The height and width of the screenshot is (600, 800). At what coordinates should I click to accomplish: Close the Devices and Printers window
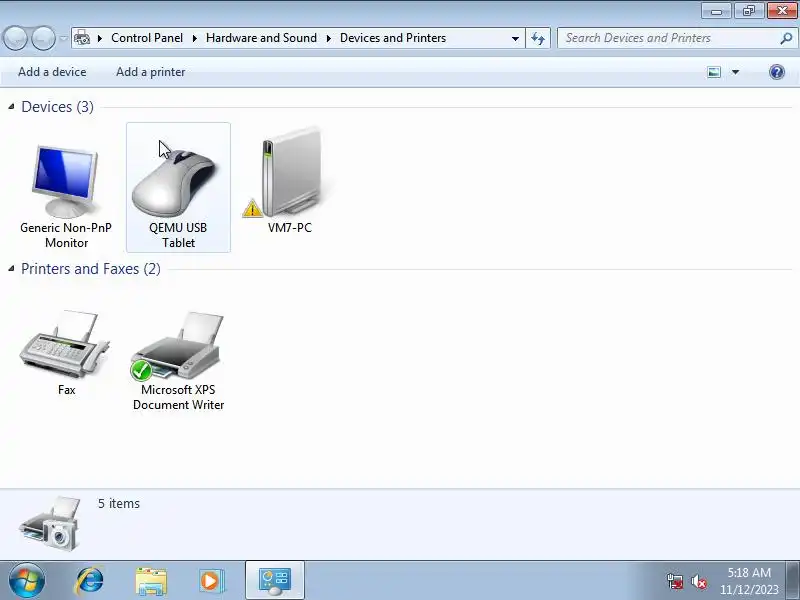(x=782, y=11)
